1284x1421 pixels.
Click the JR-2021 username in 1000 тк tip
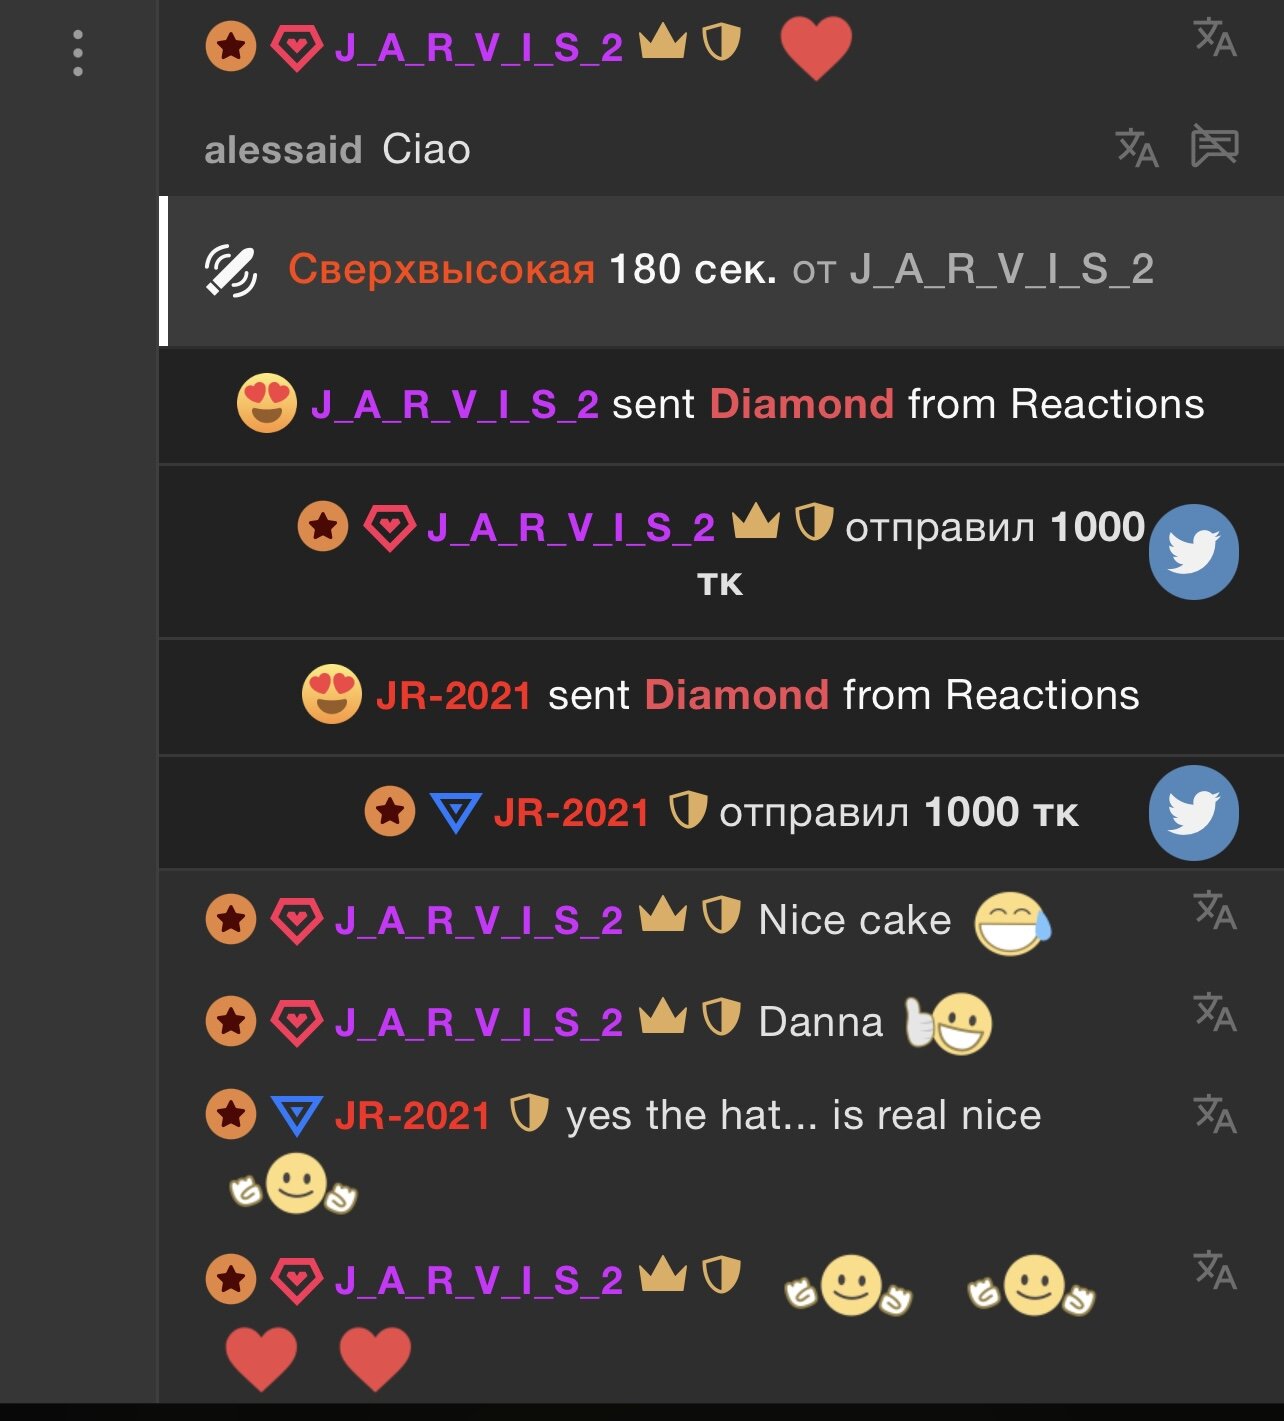tap(572, 813)
